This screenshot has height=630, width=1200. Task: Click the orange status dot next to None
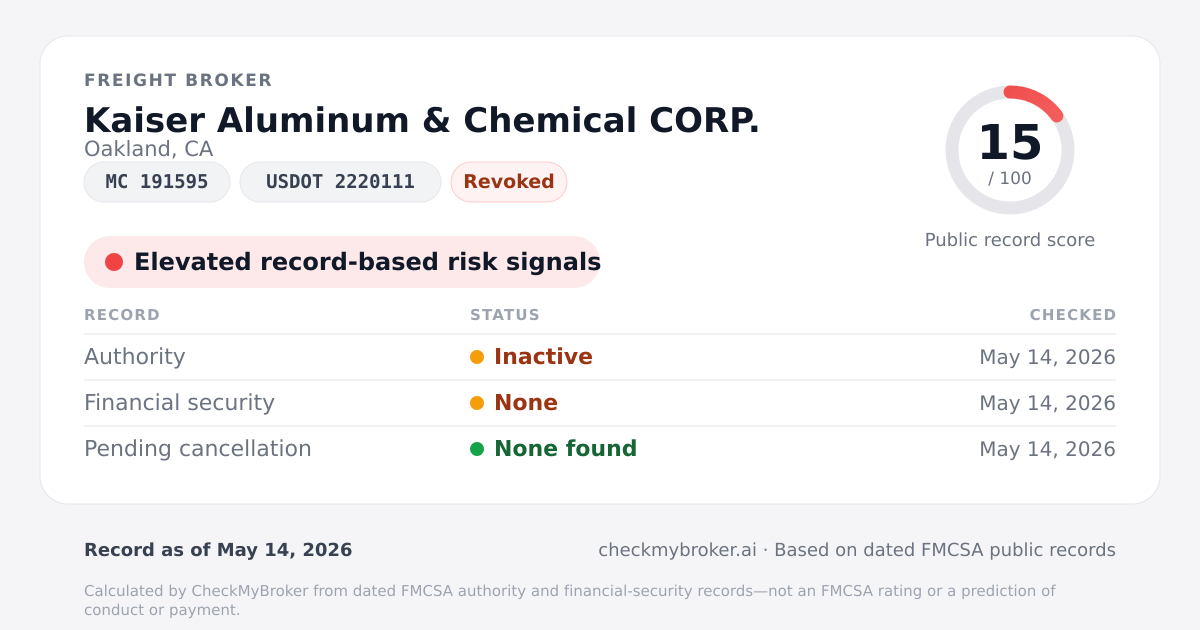click(x=477, y=403)
